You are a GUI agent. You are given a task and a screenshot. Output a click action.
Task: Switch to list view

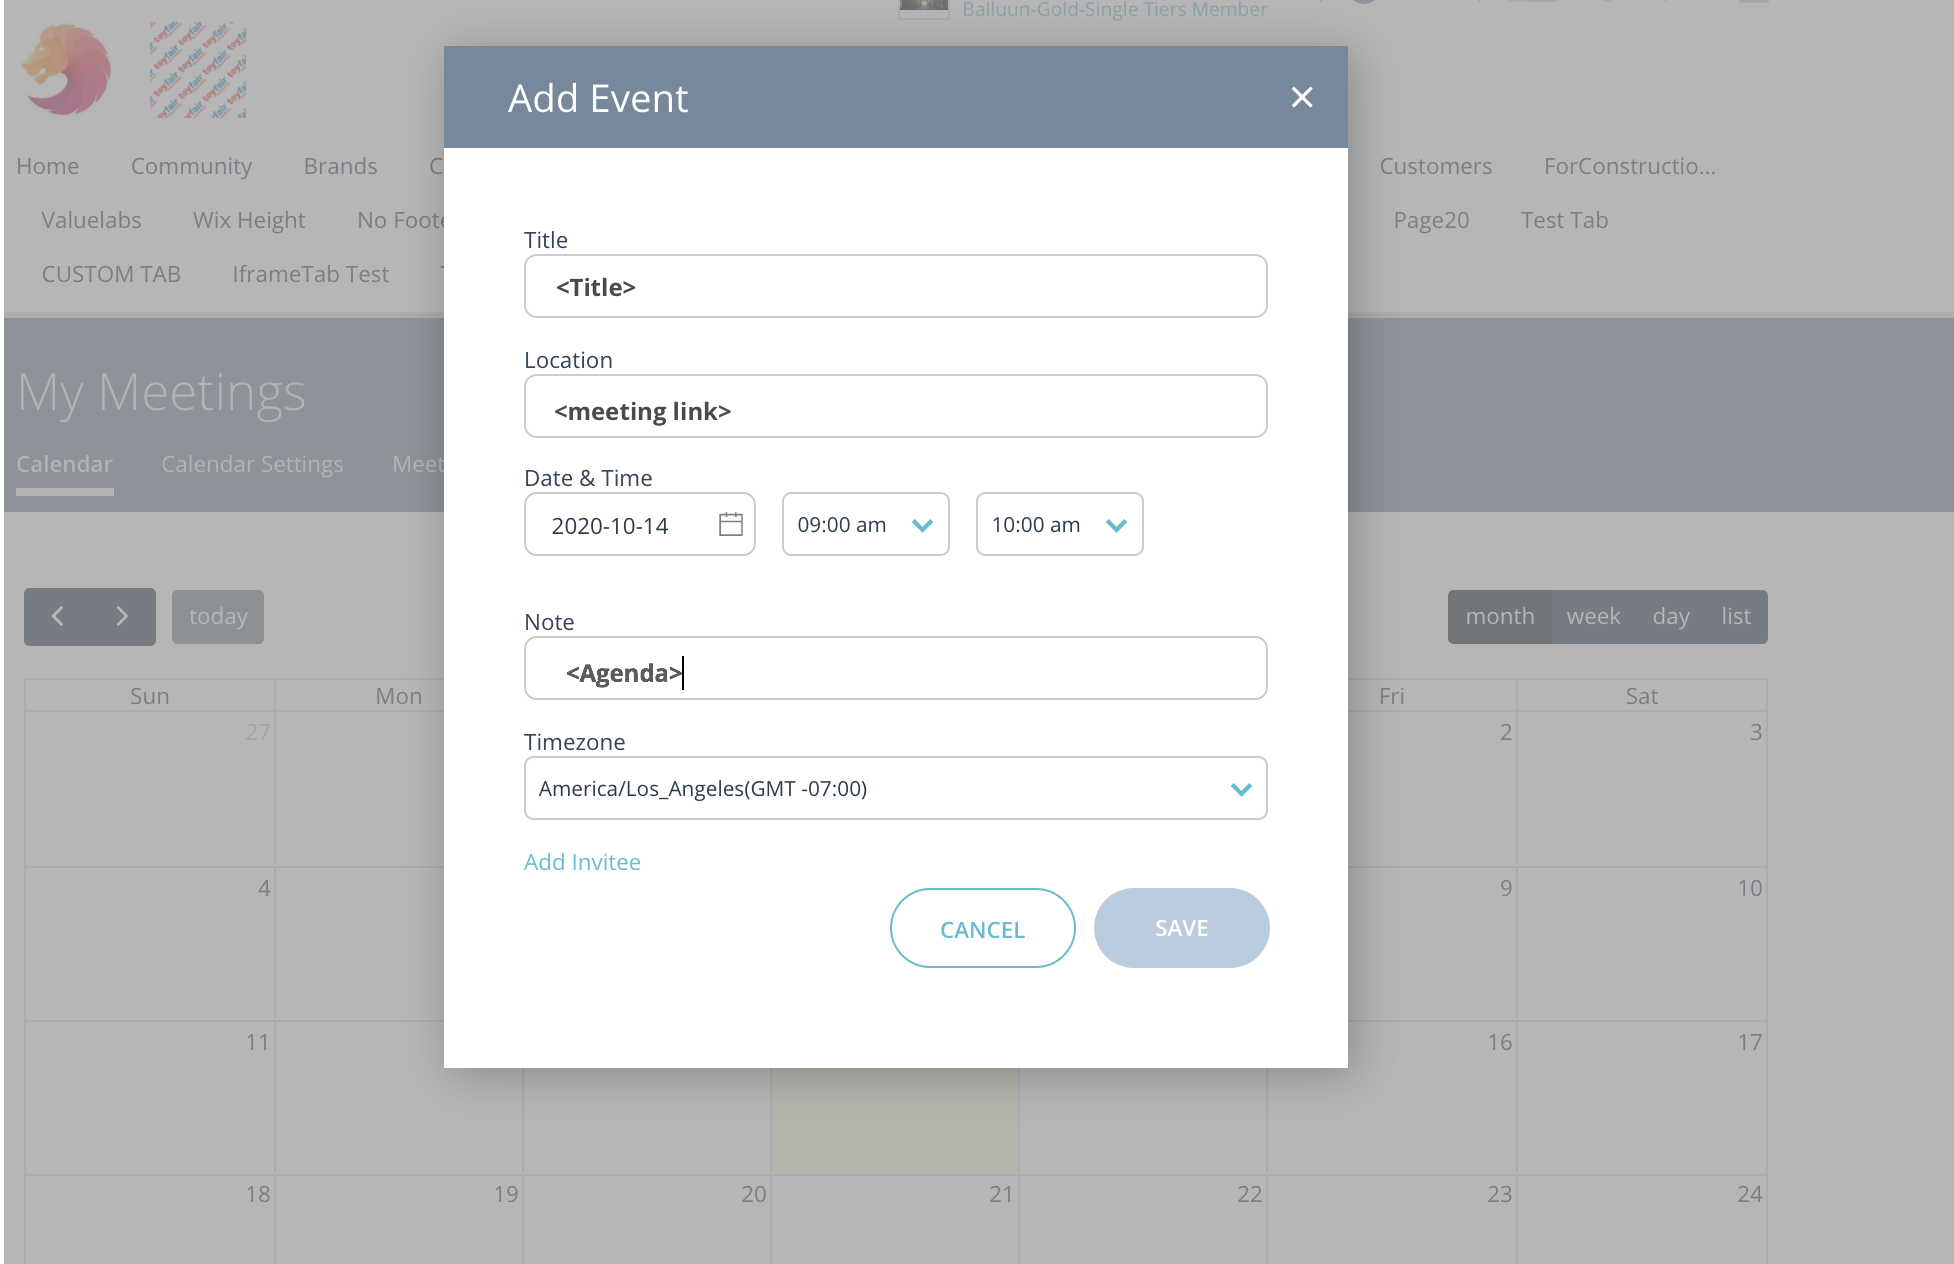coord(1736,616)
